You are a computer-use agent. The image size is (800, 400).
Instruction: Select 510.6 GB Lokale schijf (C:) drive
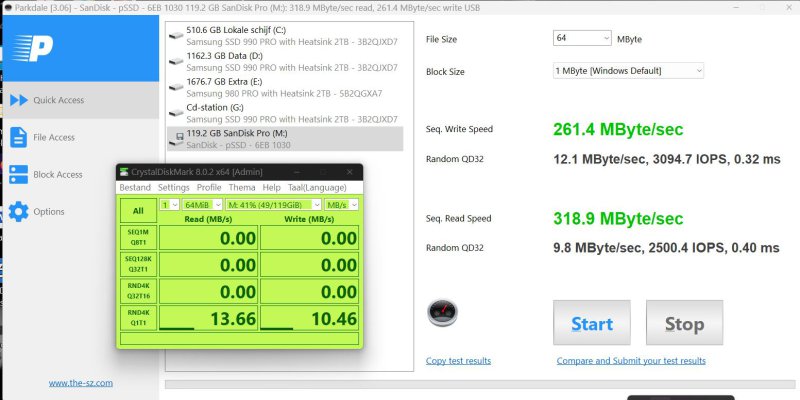[286, 36]
